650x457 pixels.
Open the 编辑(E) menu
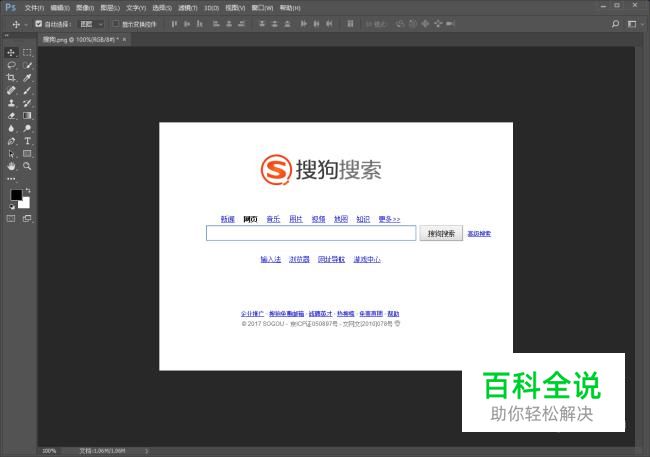[60, 8]
